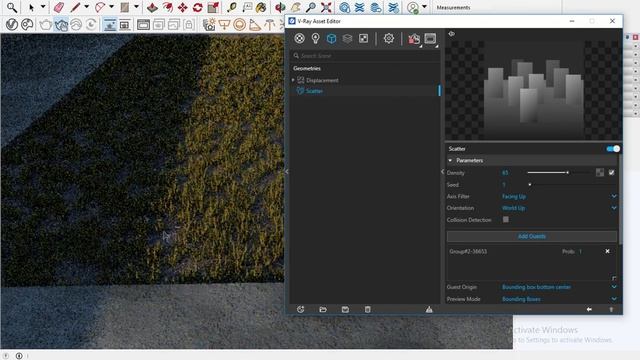The image size is (640, 360).
Task: Edit Prob value for Group#2-38653
Action: [581, 251]
